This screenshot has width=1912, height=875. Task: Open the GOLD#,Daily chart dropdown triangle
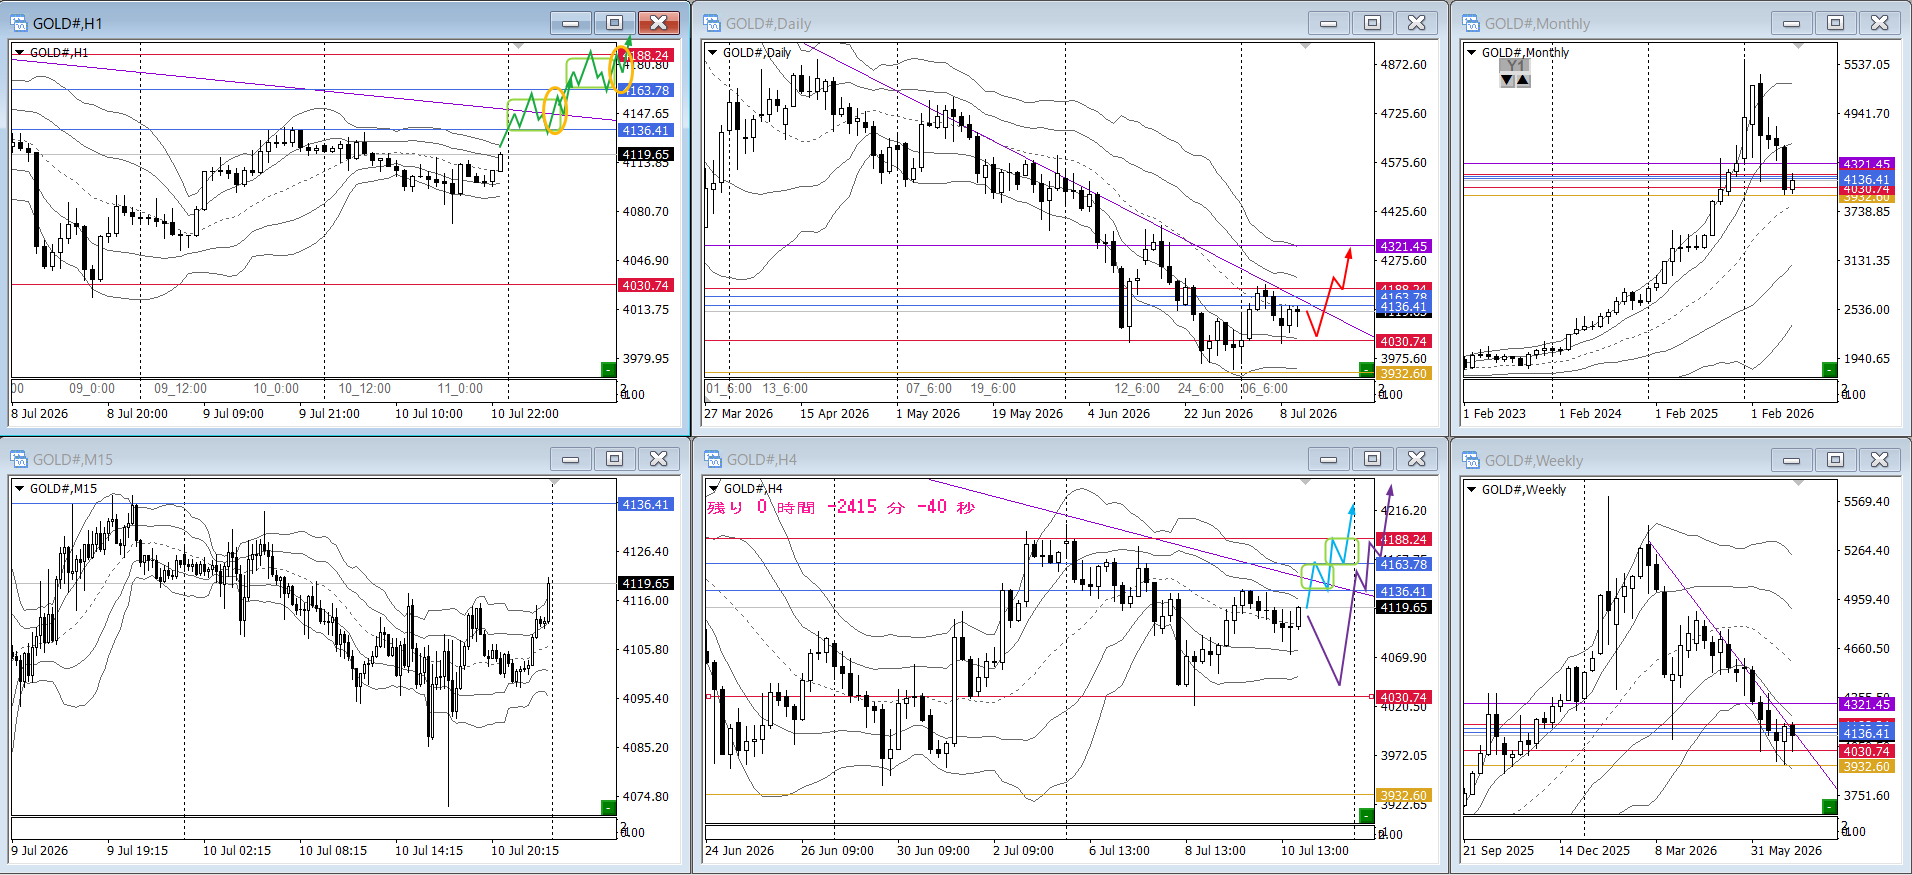[x=712, y=52]
